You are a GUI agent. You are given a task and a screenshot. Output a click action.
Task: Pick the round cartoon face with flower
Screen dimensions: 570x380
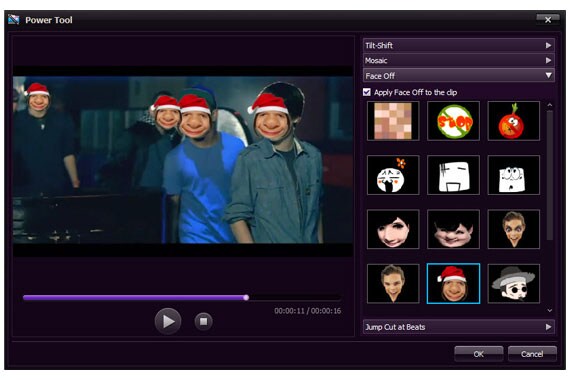[x=393, y=175]
